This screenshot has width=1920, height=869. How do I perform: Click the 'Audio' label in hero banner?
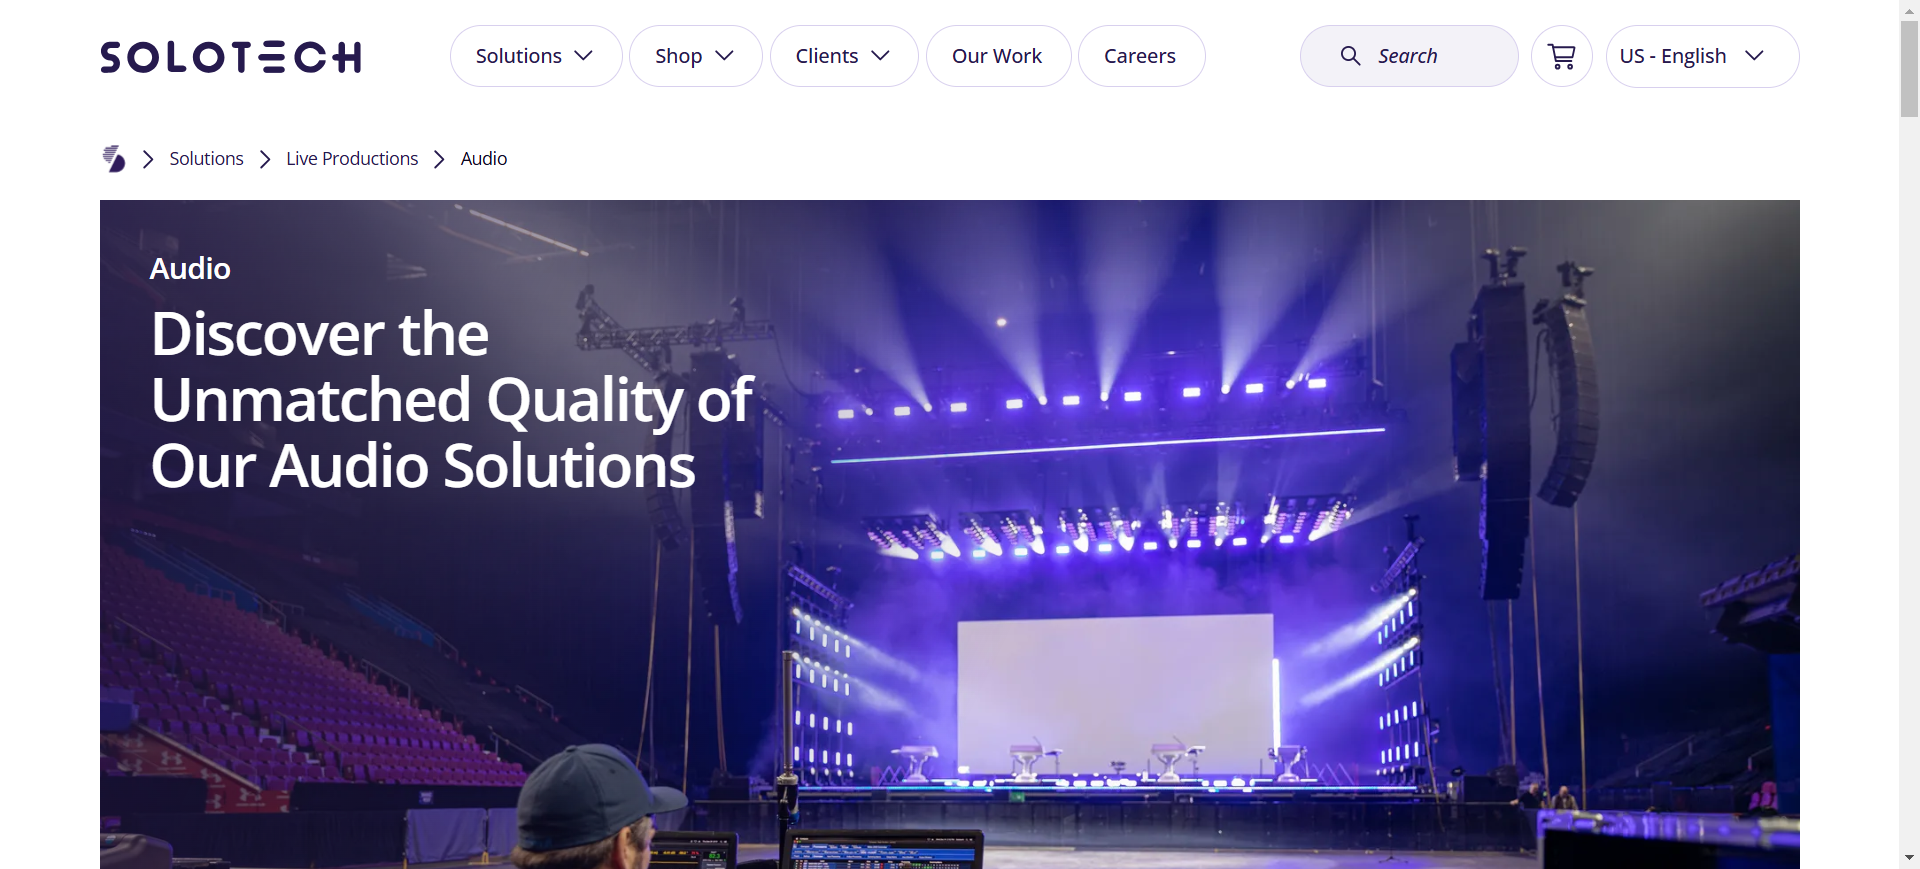(190, 268)
